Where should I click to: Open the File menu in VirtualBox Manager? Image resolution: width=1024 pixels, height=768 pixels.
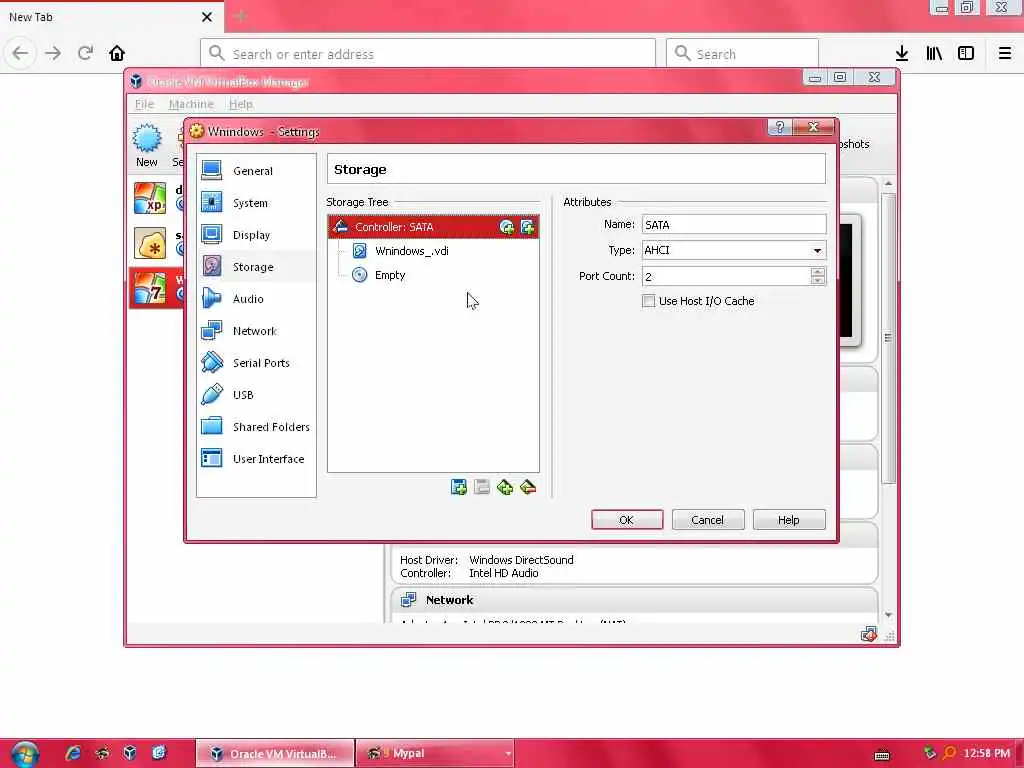coord(144,104)
